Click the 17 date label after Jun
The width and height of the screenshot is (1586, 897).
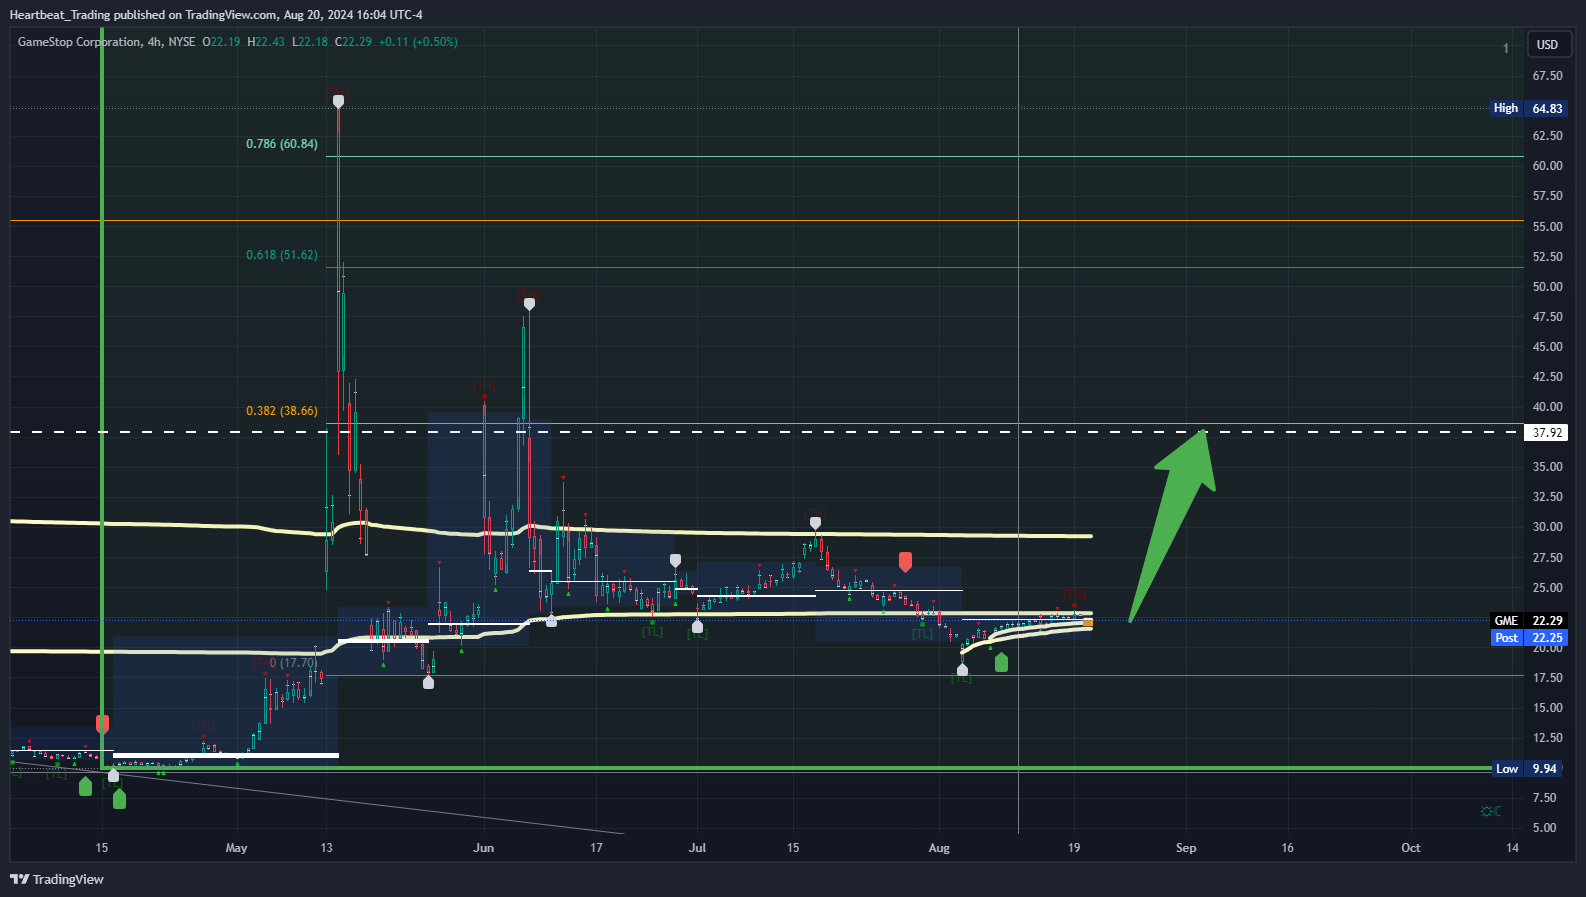point(596,848)
